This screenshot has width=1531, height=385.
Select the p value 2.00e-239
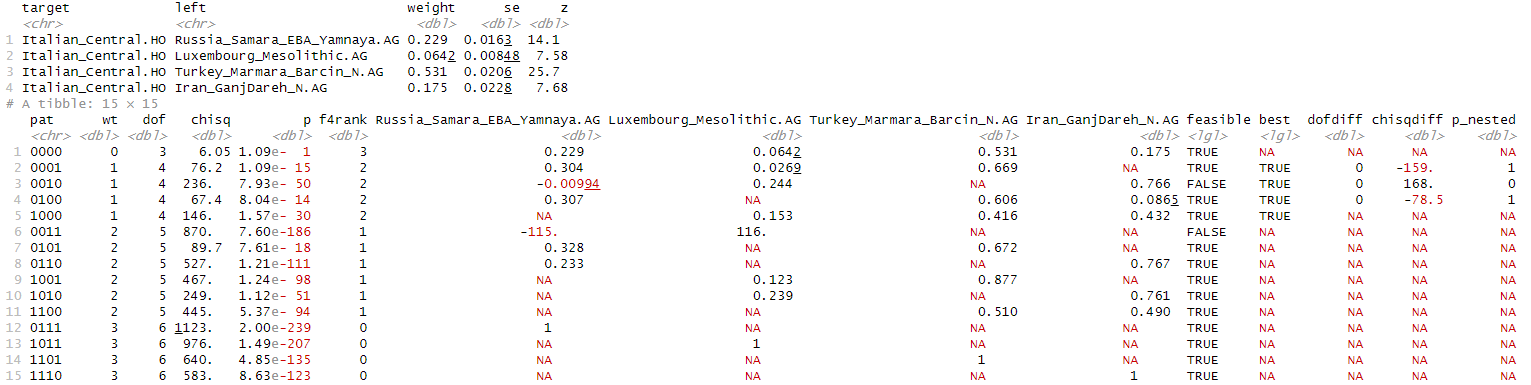[274, 327]
